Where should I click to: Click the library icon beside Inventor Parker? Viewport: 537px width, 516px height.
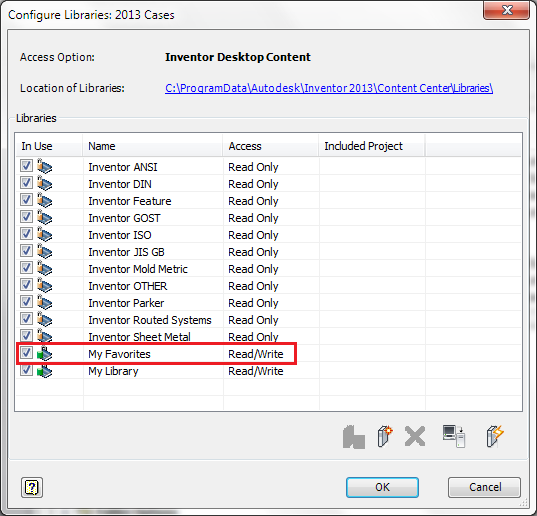45,302
